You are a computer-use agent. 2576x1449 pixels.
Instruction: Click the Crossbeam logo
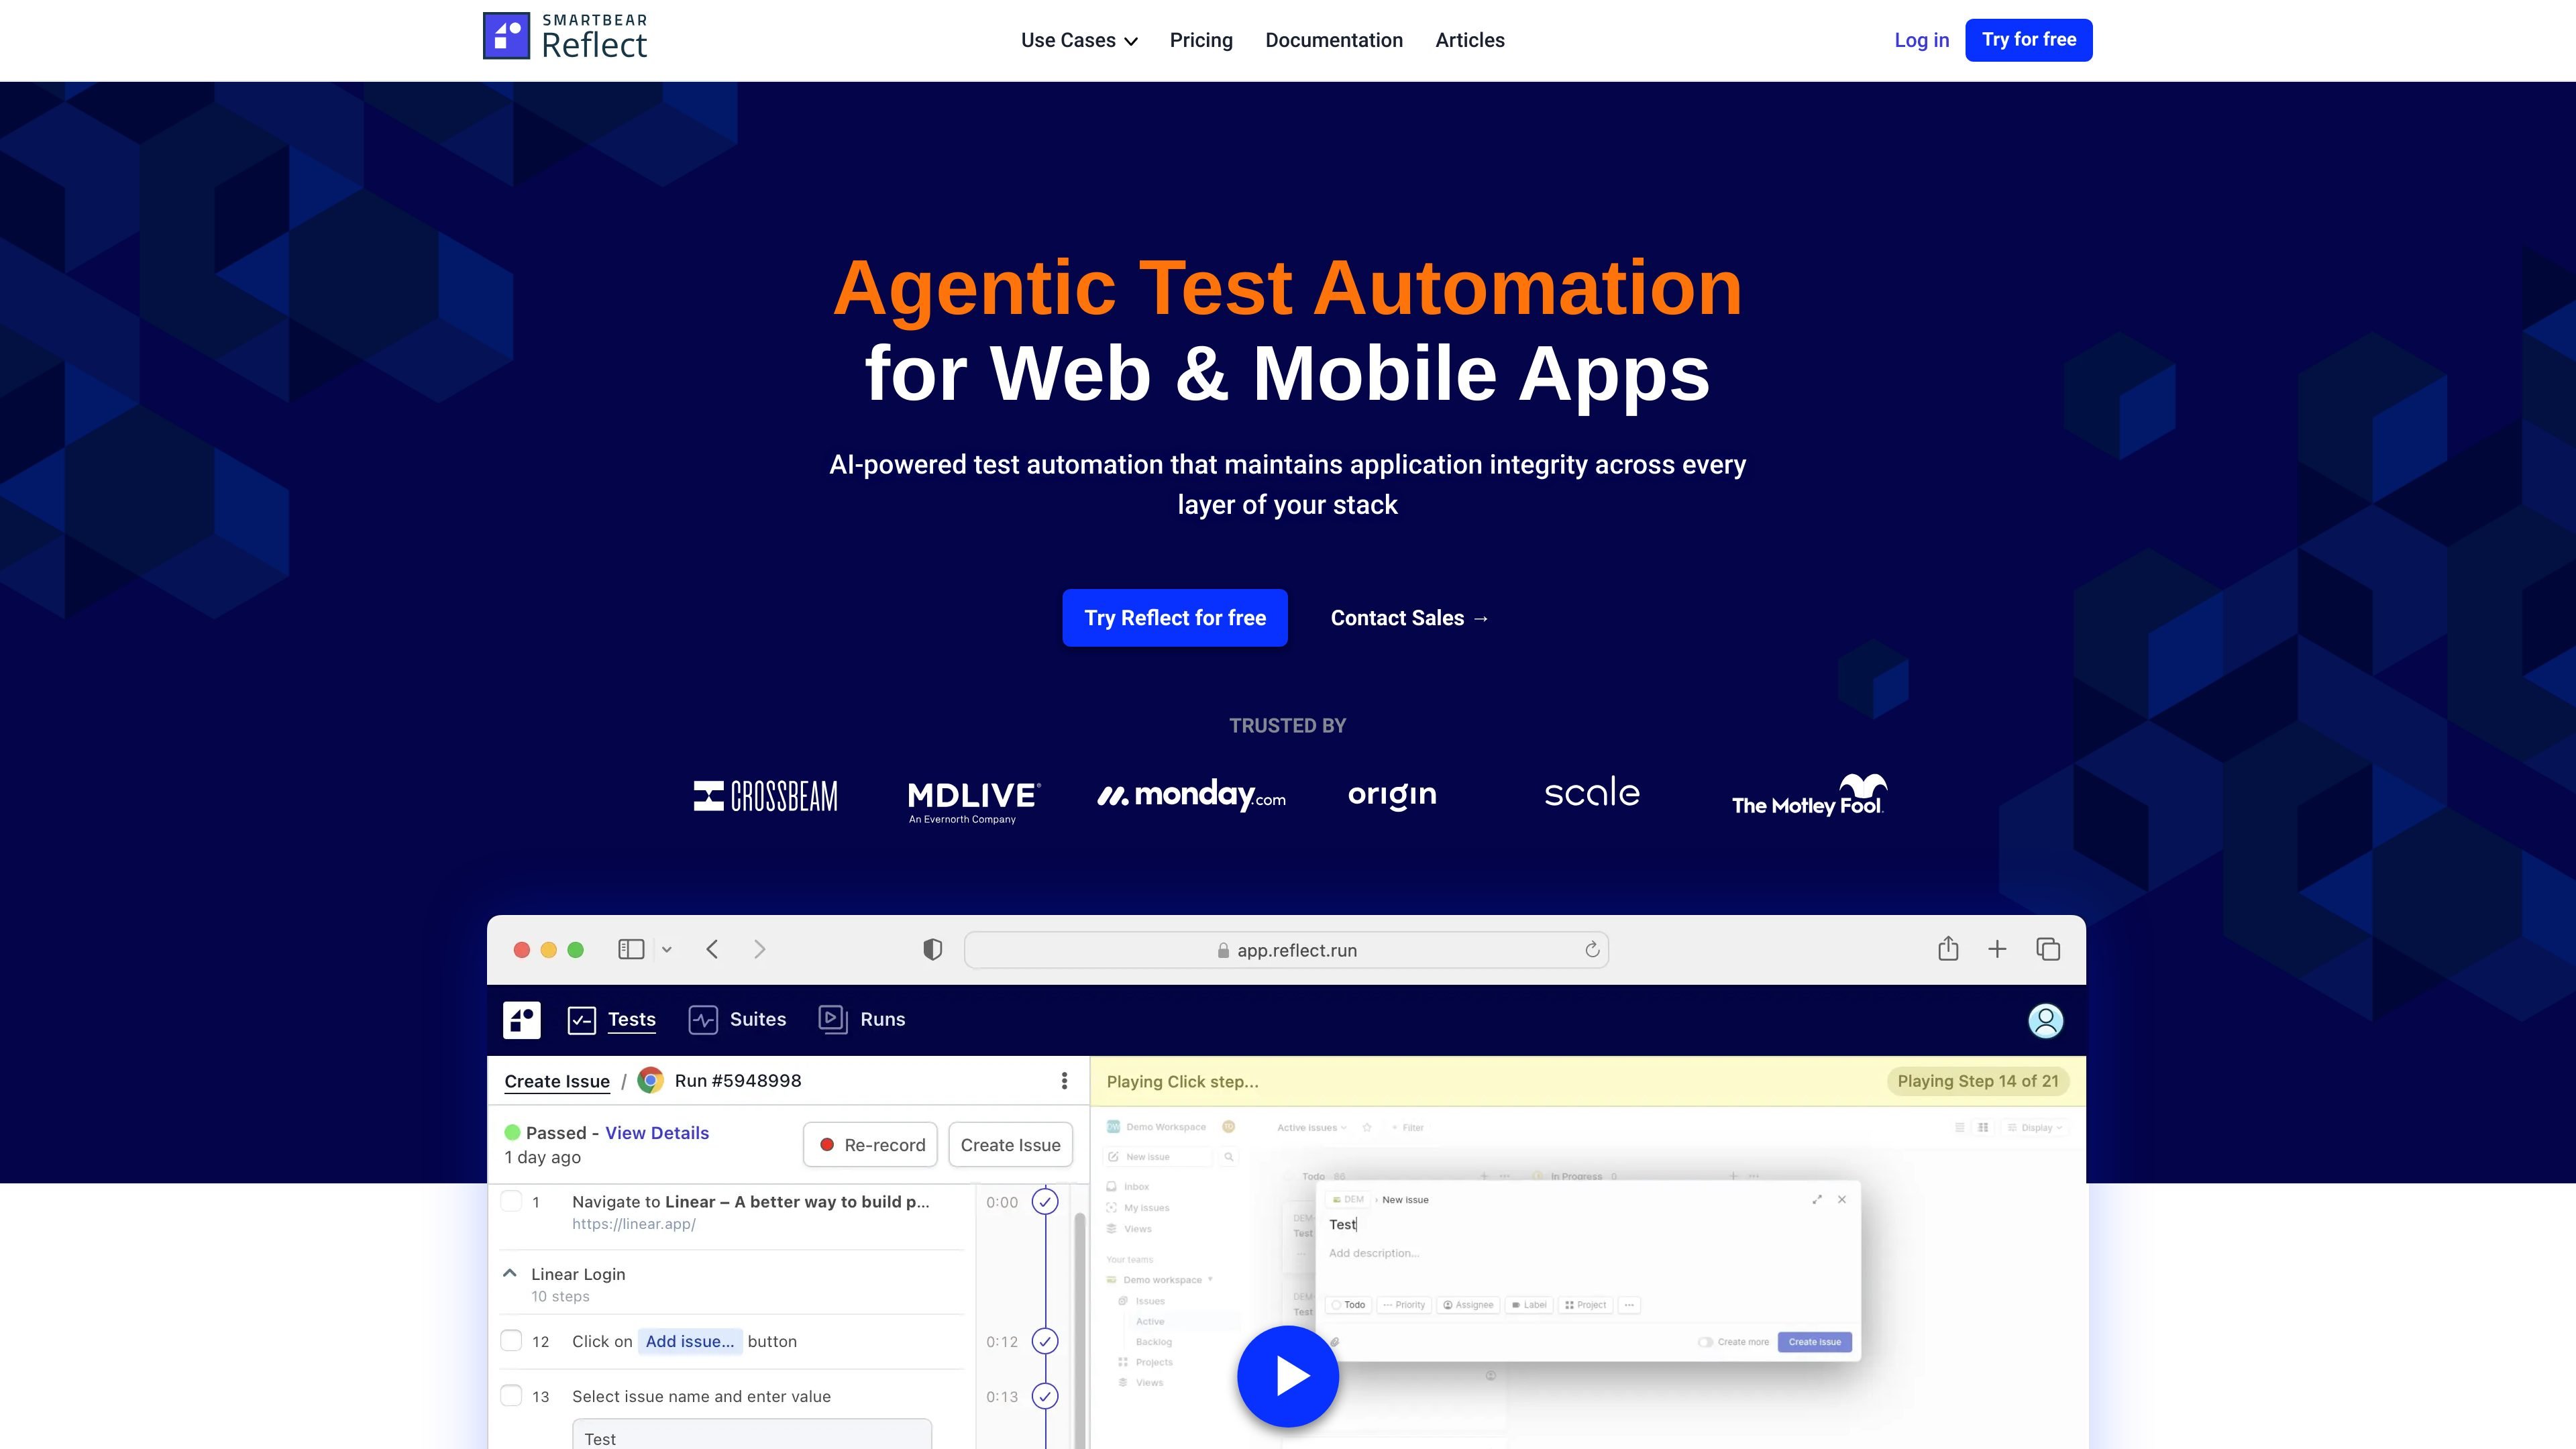coord(766,796)
